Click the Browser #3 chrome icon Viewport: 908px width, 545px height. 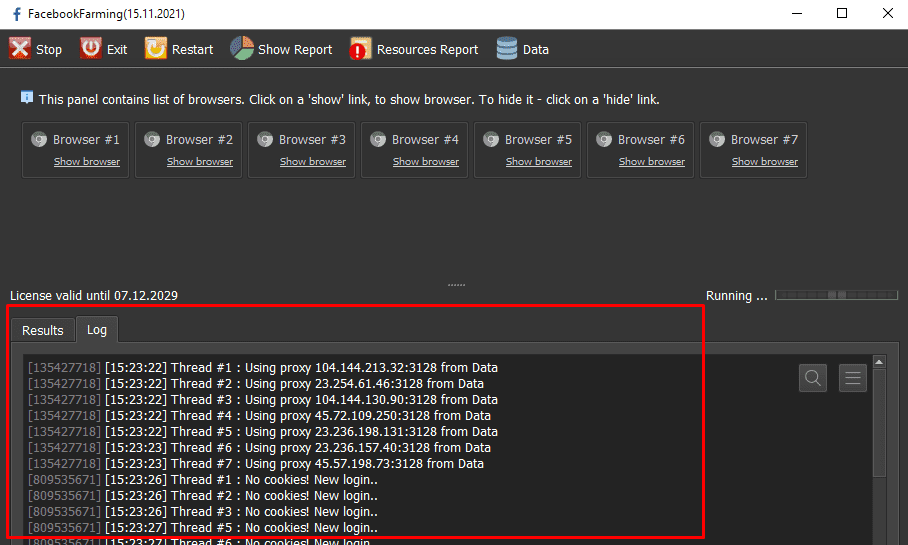[265, 140]
